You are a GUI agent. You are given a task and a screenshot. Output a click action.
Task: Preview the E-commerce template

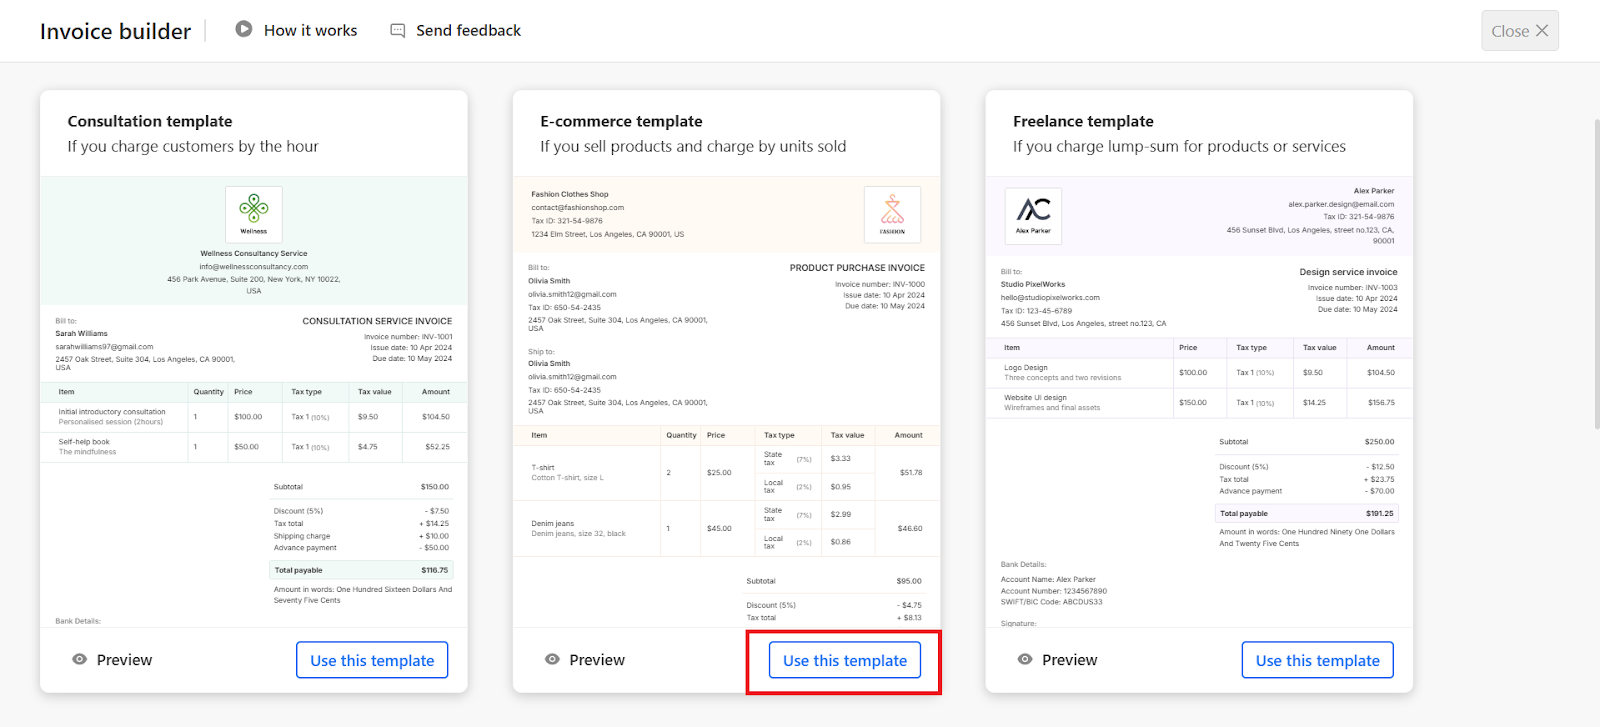click(x=597, y=660)
